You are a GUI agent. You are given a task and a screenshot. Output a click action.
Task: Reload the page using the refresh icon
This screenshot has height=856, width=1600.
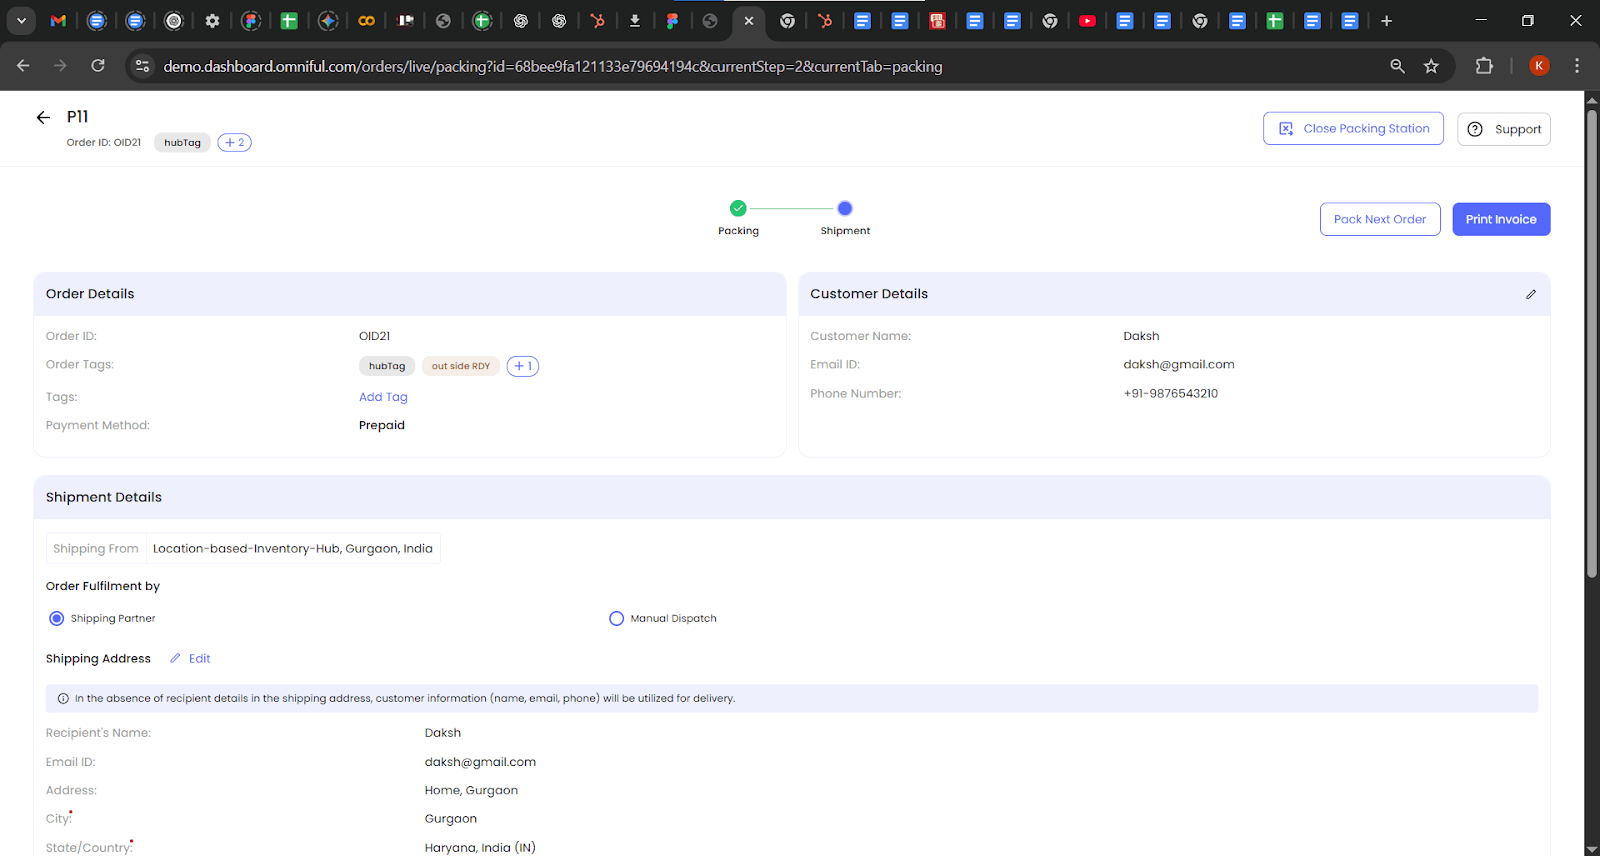[x=98, y=66]
